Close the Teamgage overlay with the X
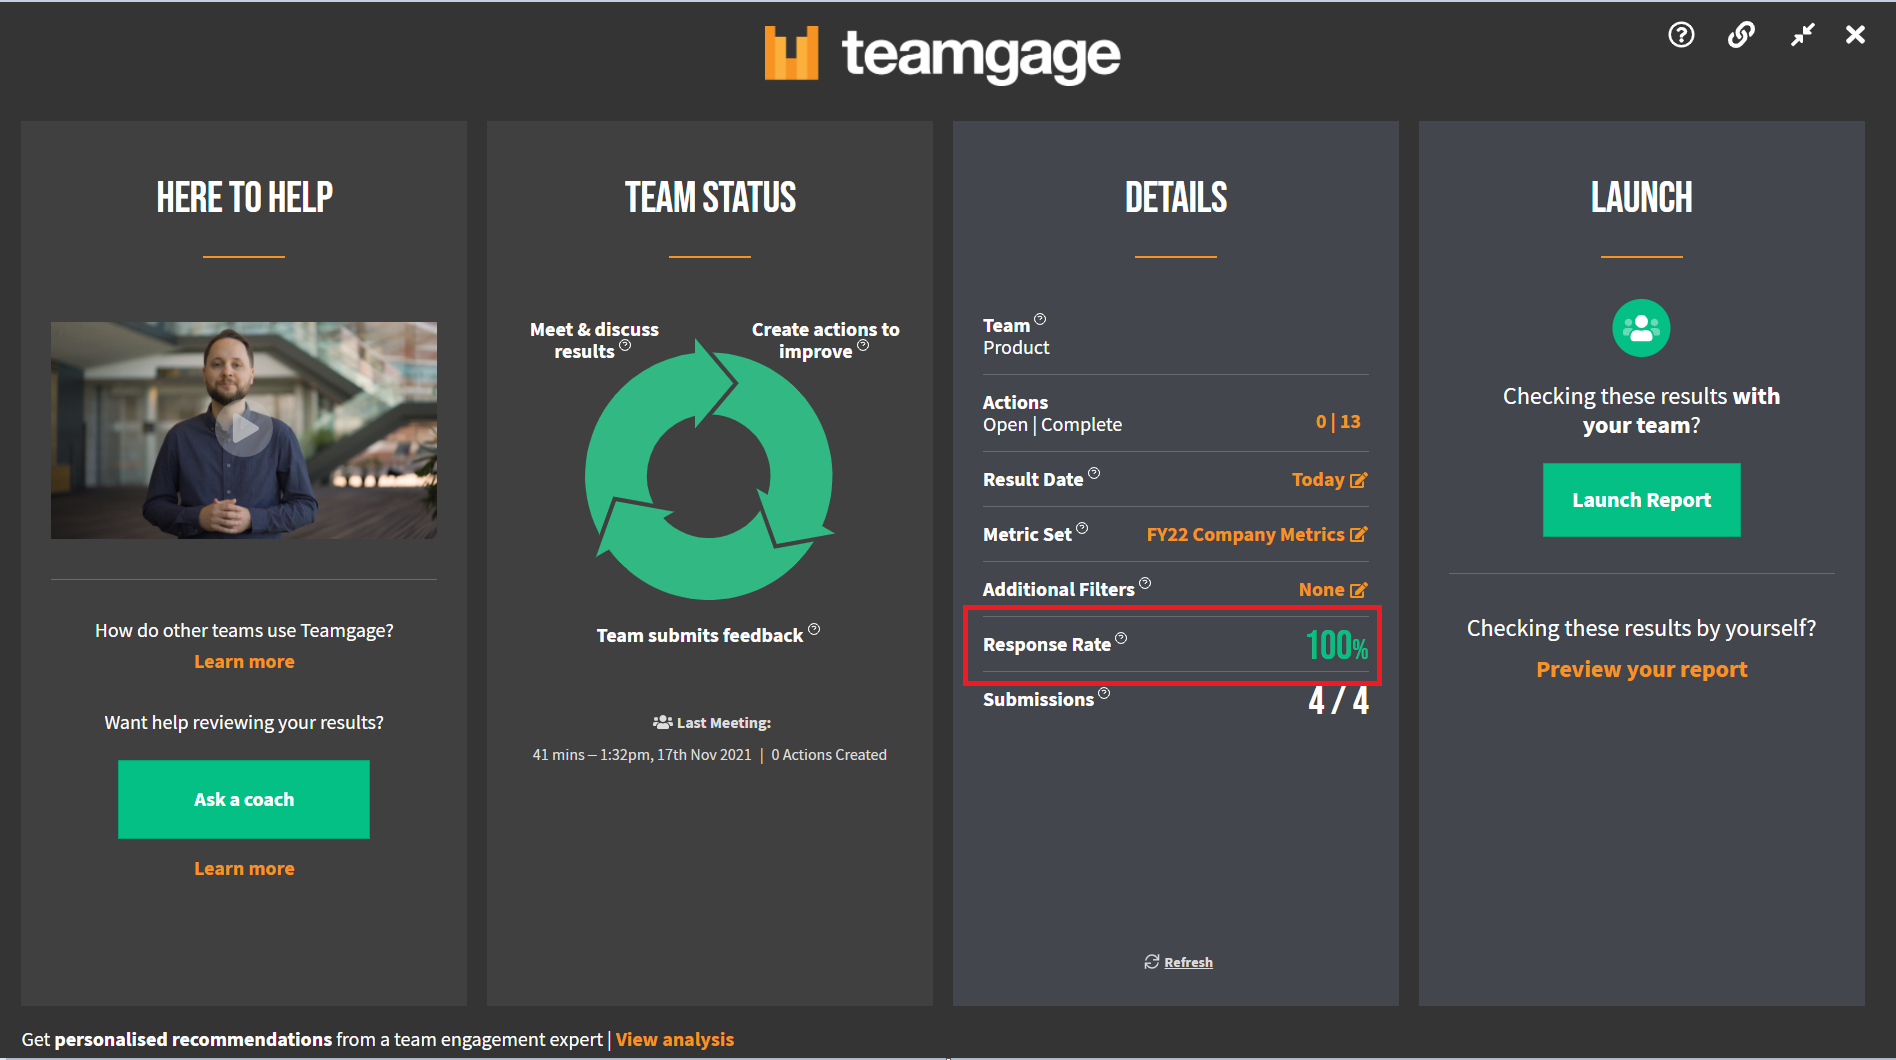This screenshot has width=1896, height=1060. pos(1855,35)
